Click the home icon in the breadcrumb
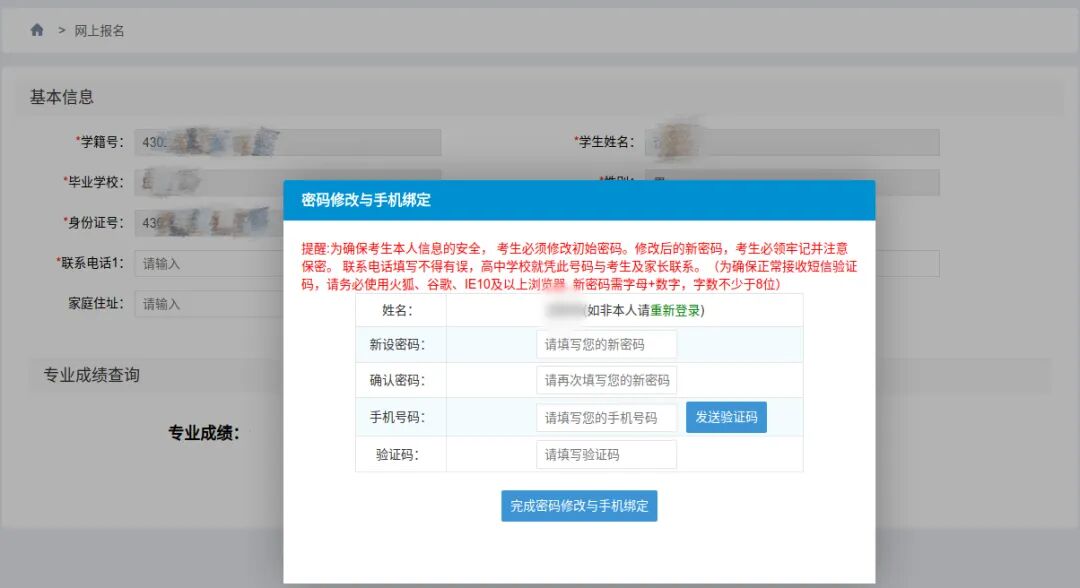The width and height of the screenshot is (1080, 588). coord(35,30)
